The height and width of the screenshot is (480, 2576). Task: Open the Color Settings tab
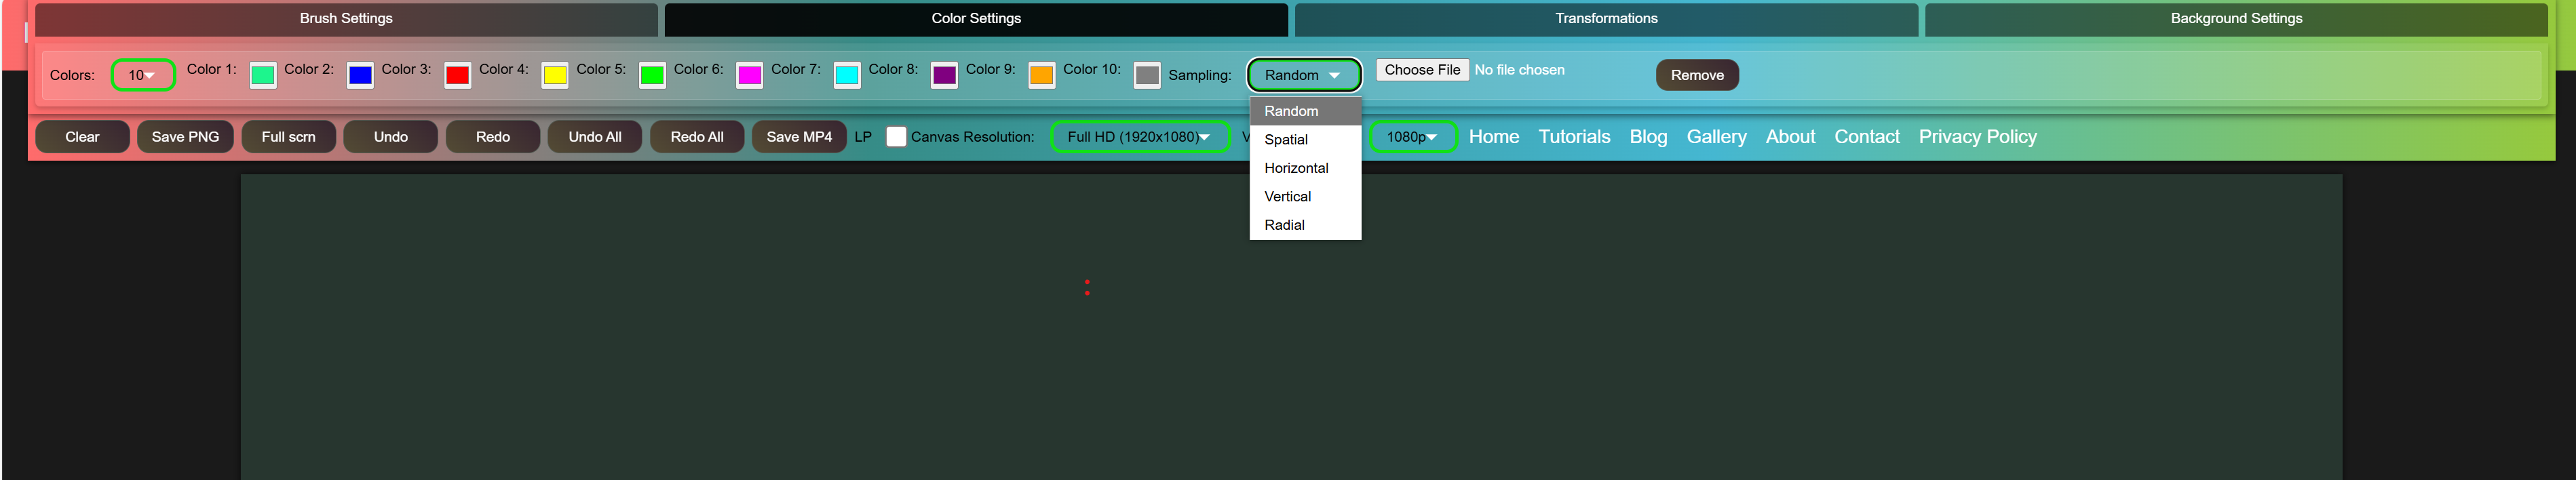(976, 19)
